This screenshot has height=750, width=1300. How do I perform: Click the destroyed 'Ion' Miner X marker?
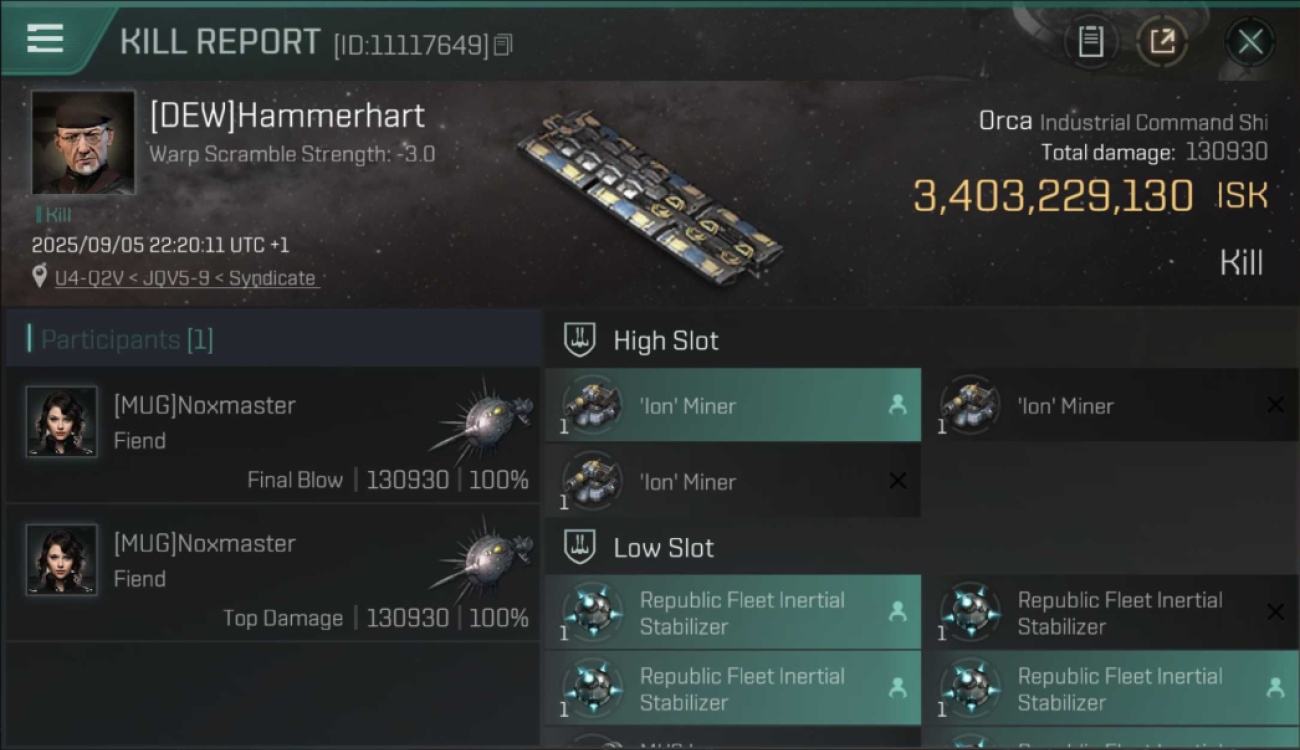tap(1275, 405)
